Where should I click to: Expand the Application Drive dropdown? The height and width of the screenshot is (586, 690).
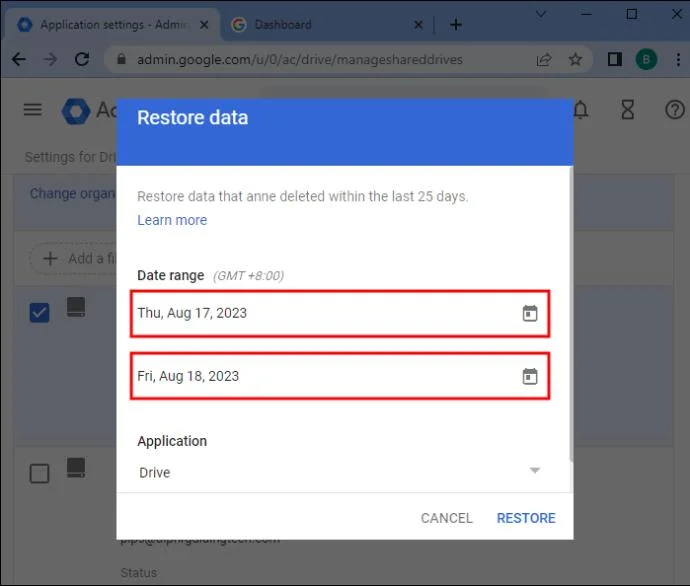coord(340,472)
